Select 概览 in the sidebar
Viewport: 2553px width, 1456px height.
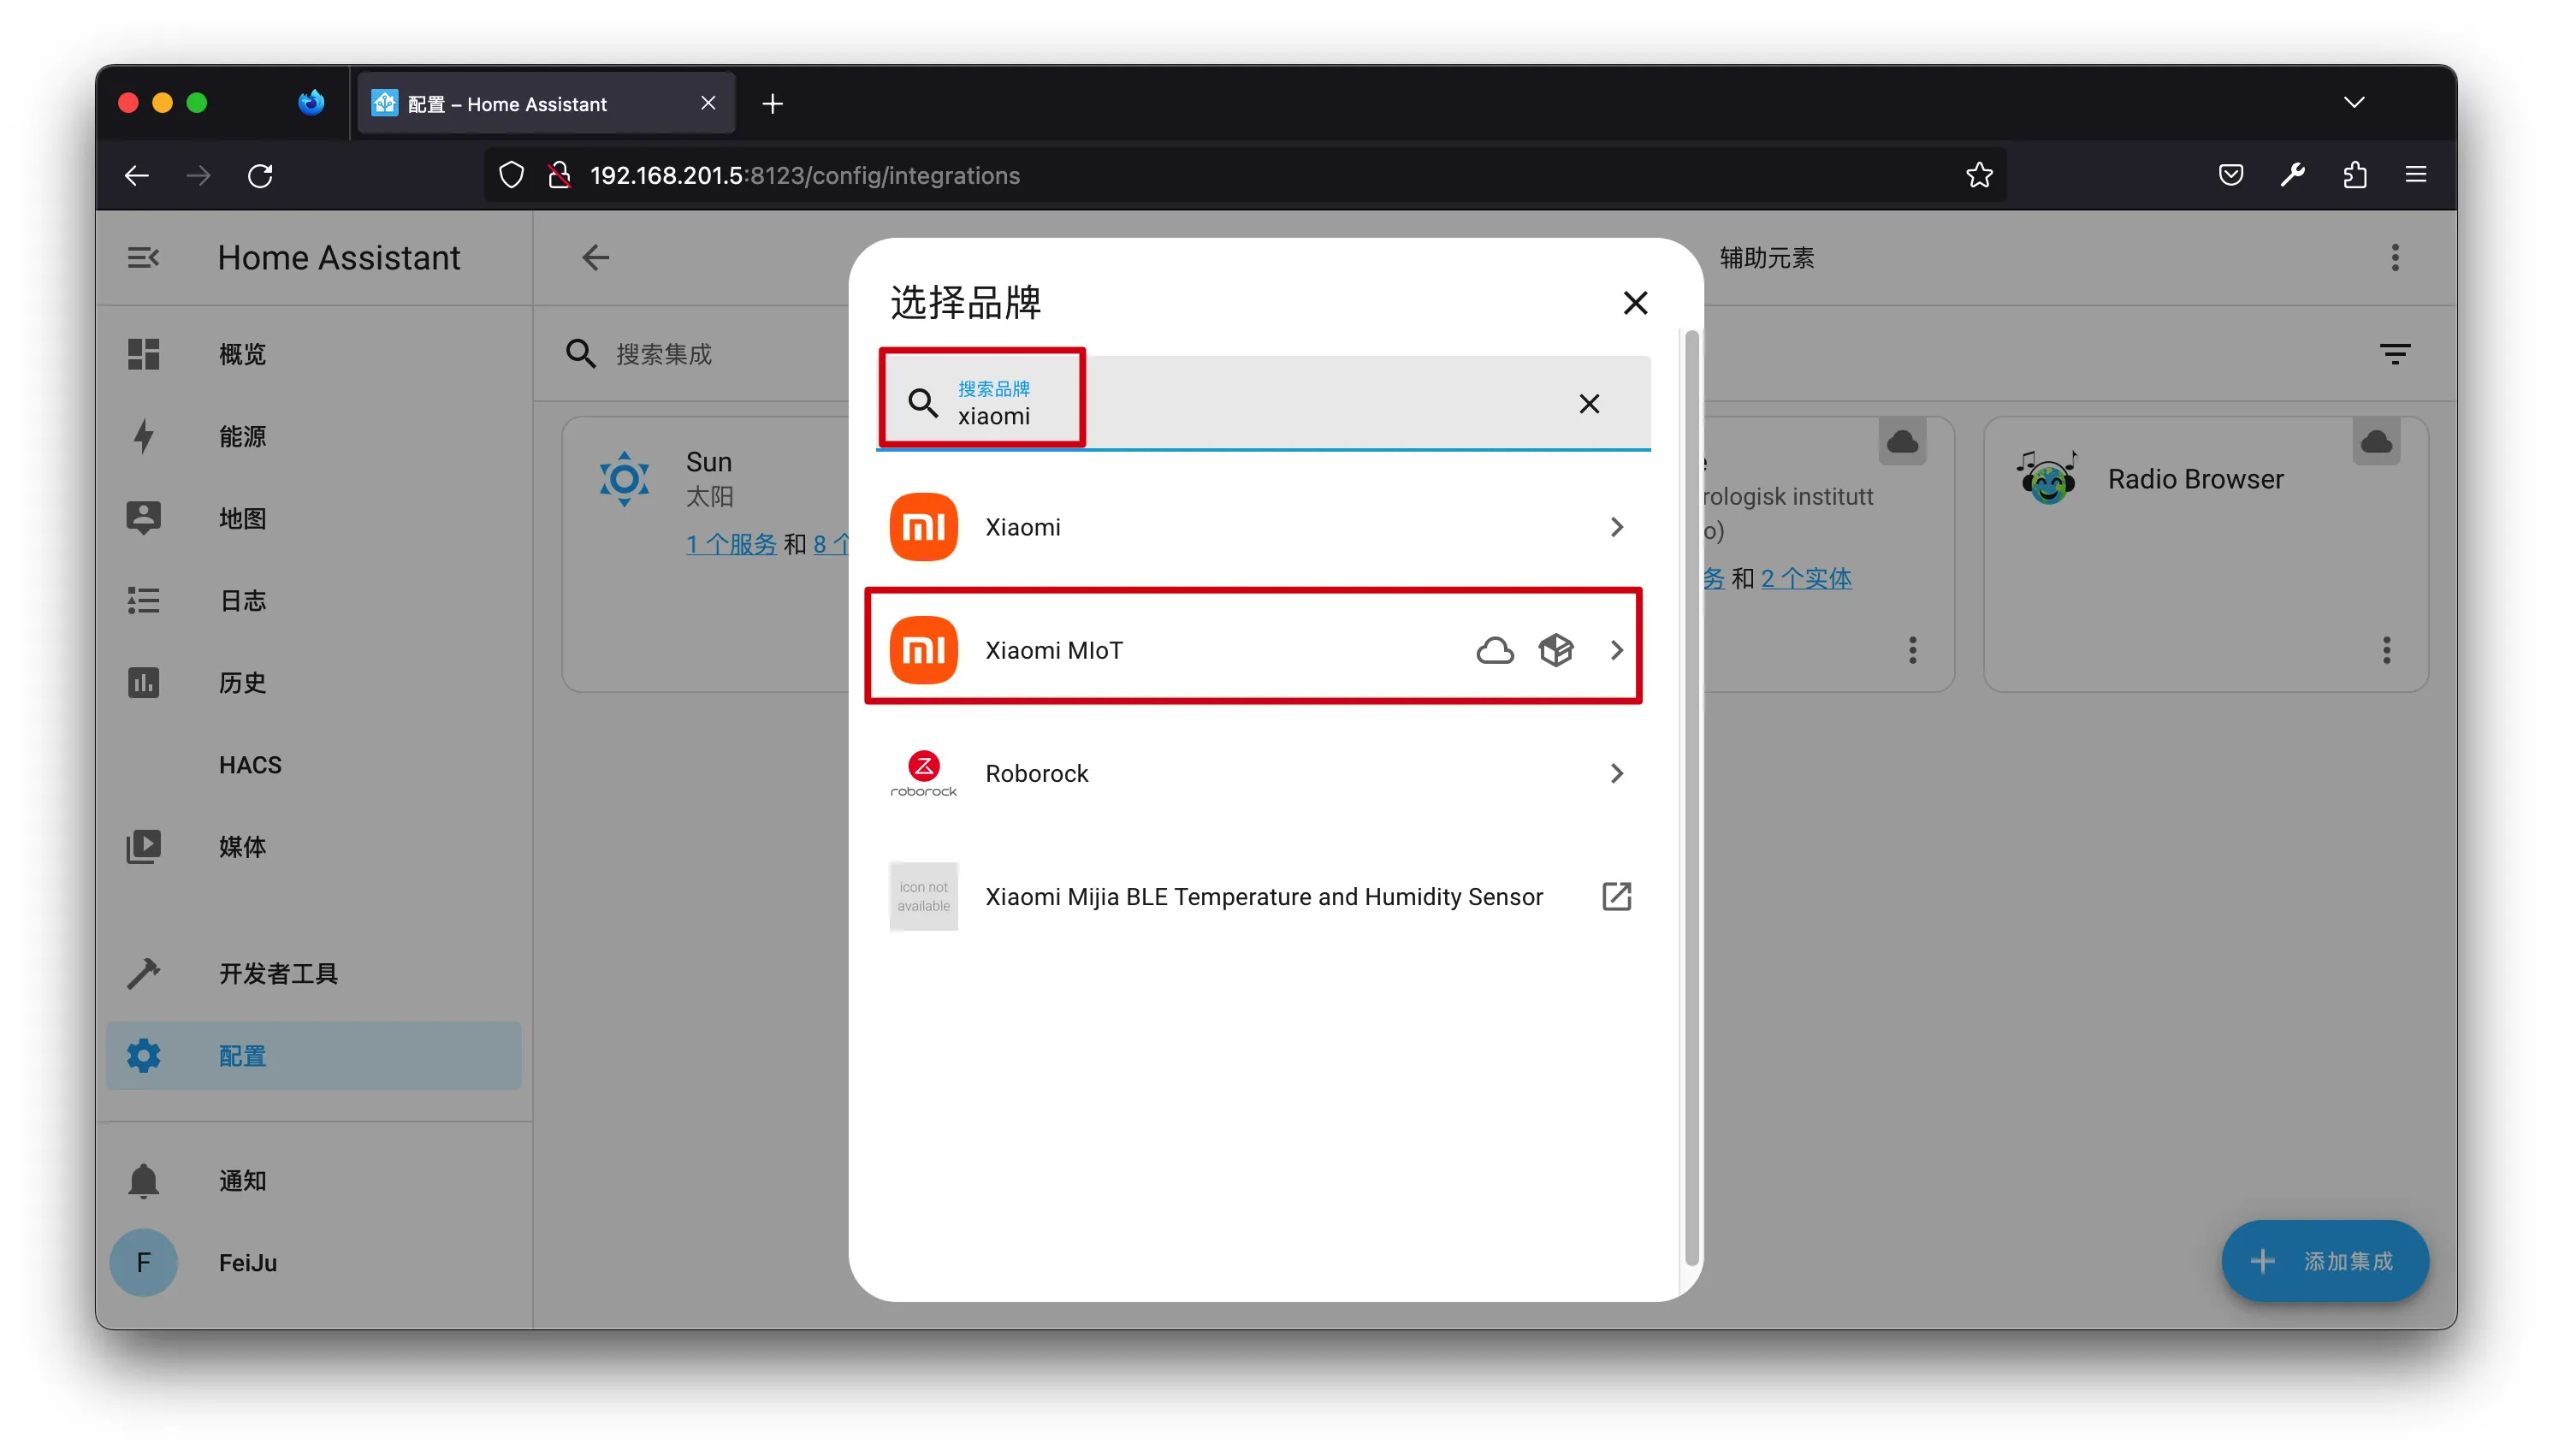pyautogui.click(x=314, y=354)
